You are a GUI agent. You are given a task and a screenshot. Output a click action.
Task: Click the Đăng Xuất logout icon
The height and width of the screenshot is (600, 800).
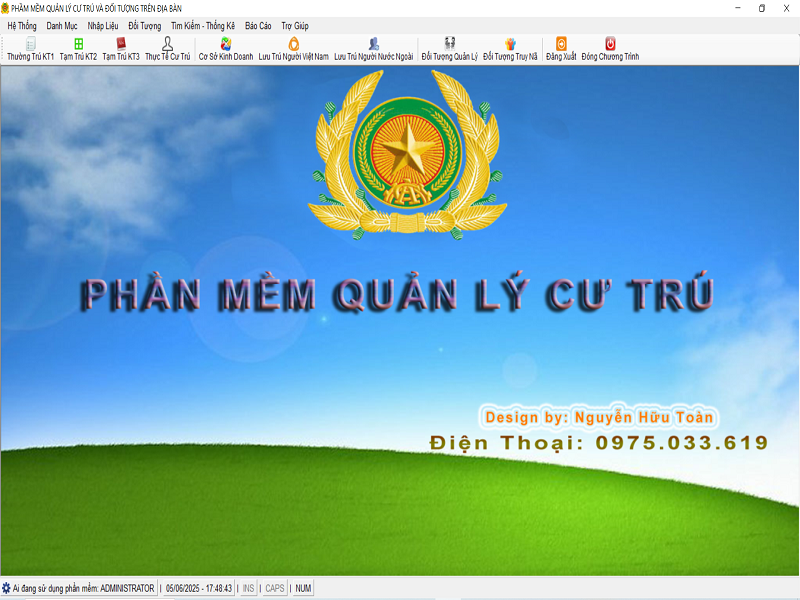coord(561,44)
